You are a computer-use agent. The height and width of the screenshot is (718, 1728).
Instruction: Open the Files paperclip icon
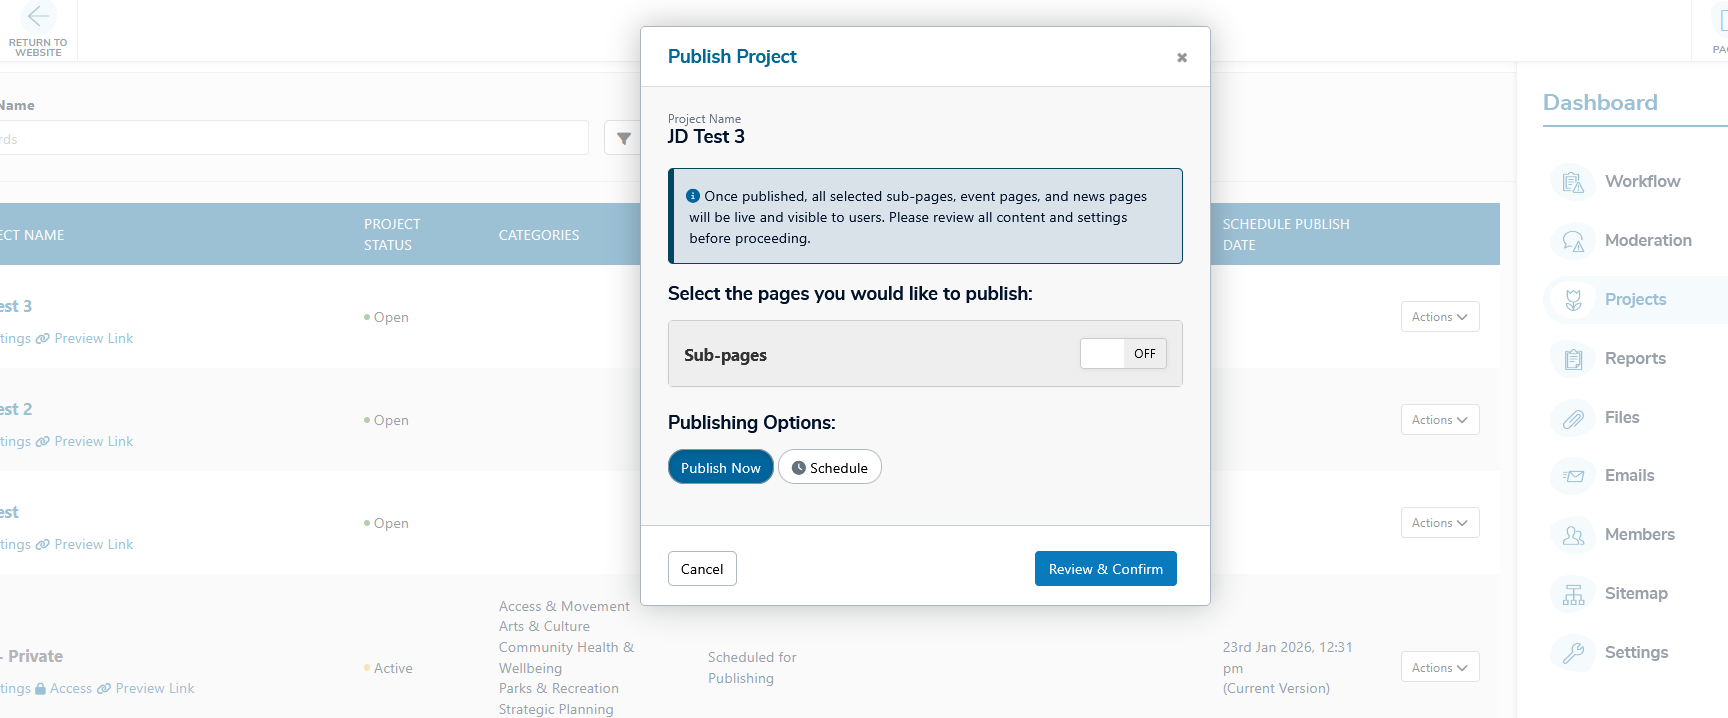pos(1573,418)
